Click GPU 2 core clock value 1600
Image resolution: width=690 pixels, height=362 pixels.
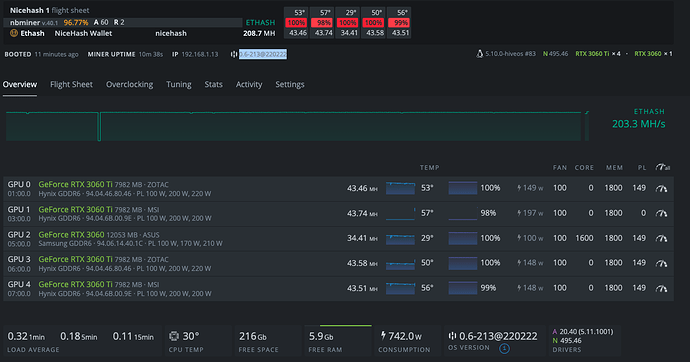(x=584, y=238)
